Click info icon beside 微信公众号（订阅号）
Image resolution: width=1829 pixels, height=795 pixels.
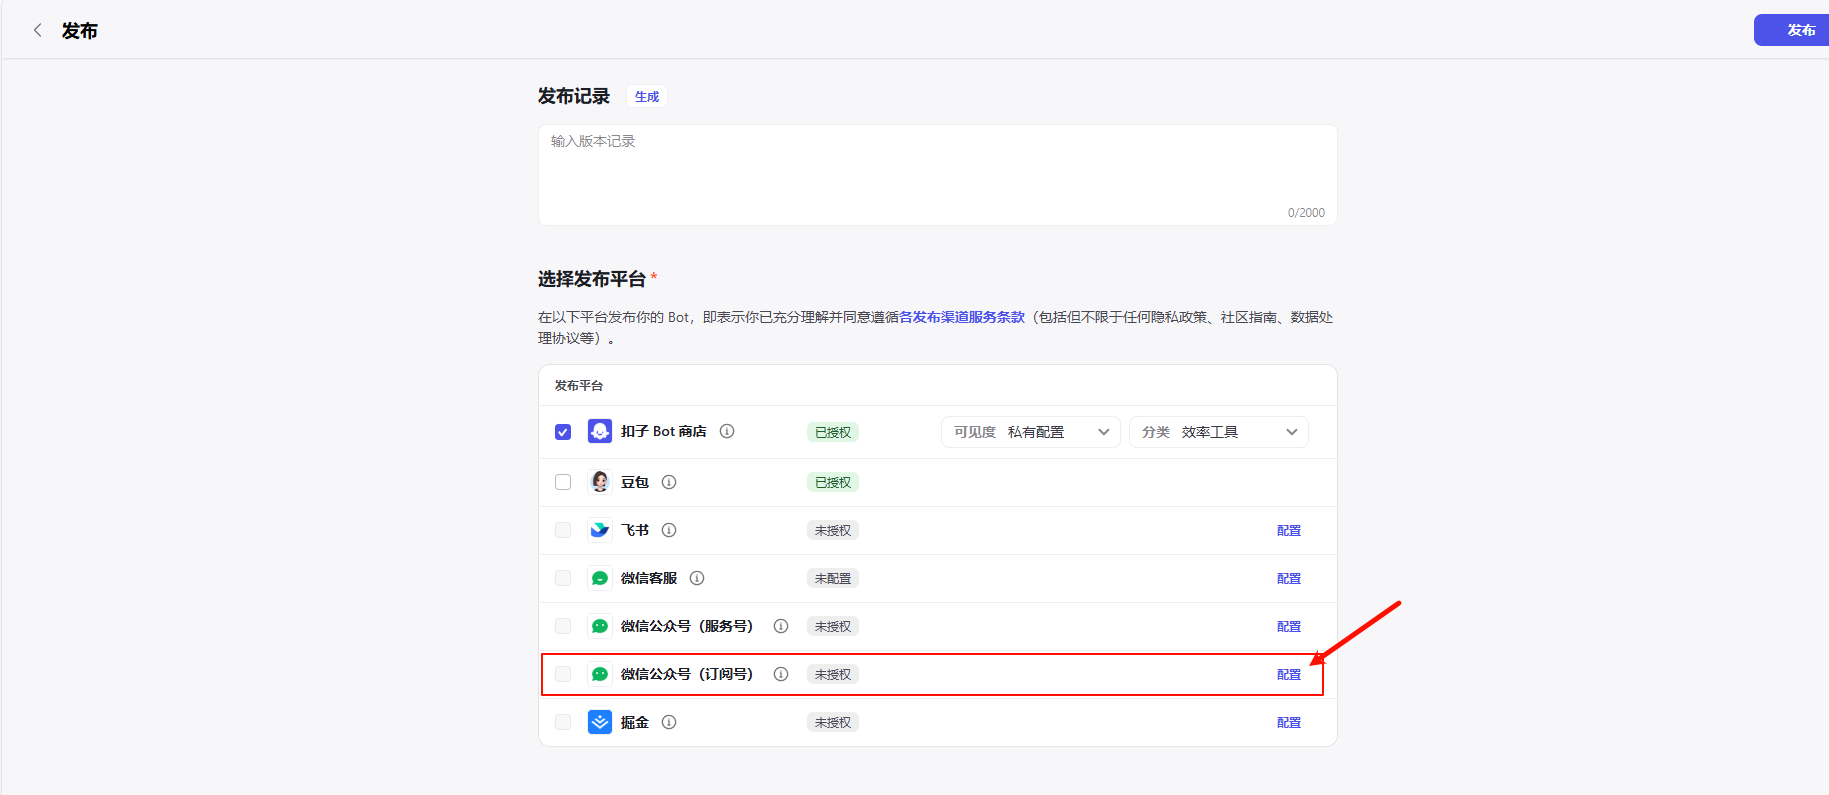coord(781,674)
